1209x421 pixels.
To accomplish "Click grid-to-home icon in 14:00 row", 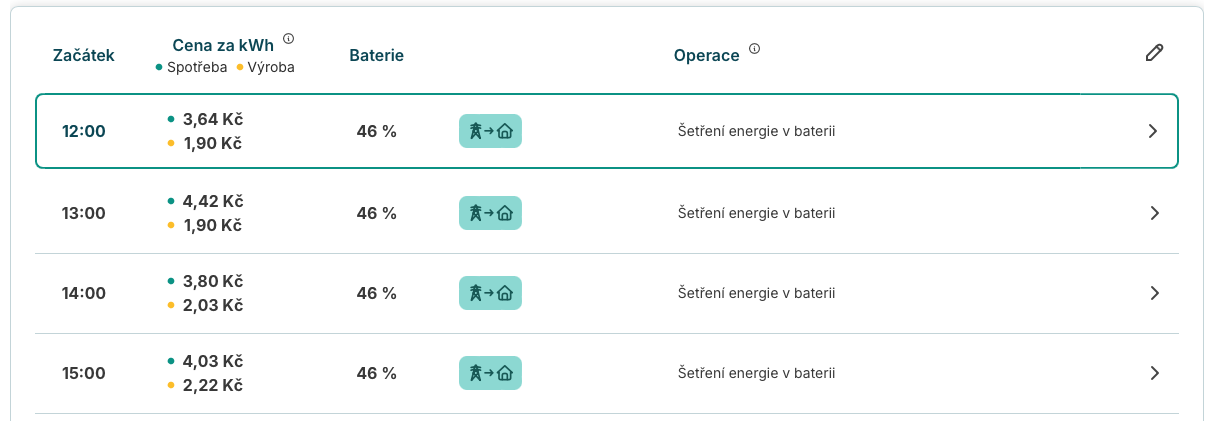I will click(x=491, y=293).
